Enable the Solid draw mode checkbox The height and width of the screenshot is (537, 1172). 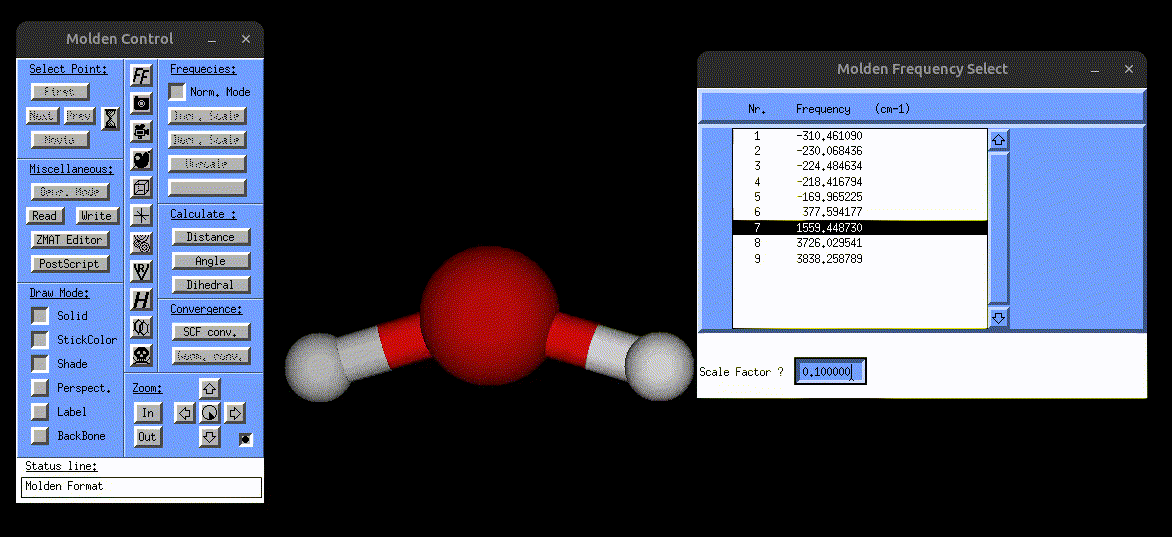click(x=40, y=316)
